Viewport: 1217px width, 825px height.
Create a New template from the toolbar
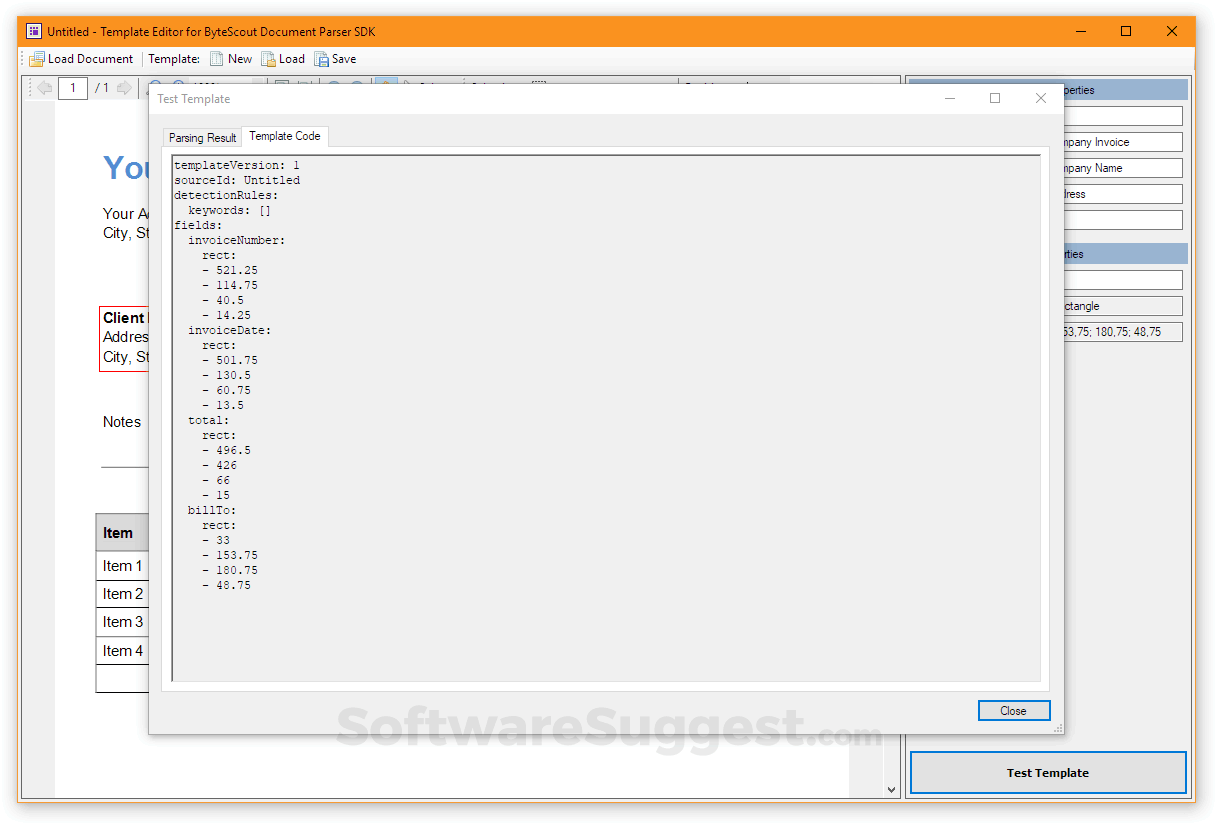(231, 59)
